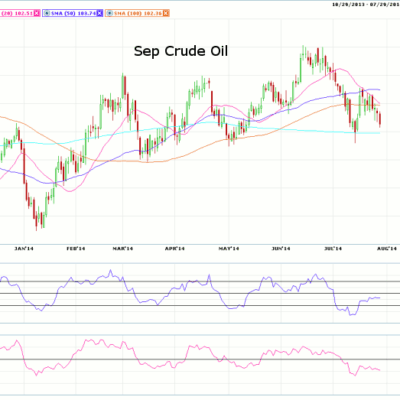Click the JAN'14 axis label
This screenshot has height=400, width=400.
tap(24, 249)
